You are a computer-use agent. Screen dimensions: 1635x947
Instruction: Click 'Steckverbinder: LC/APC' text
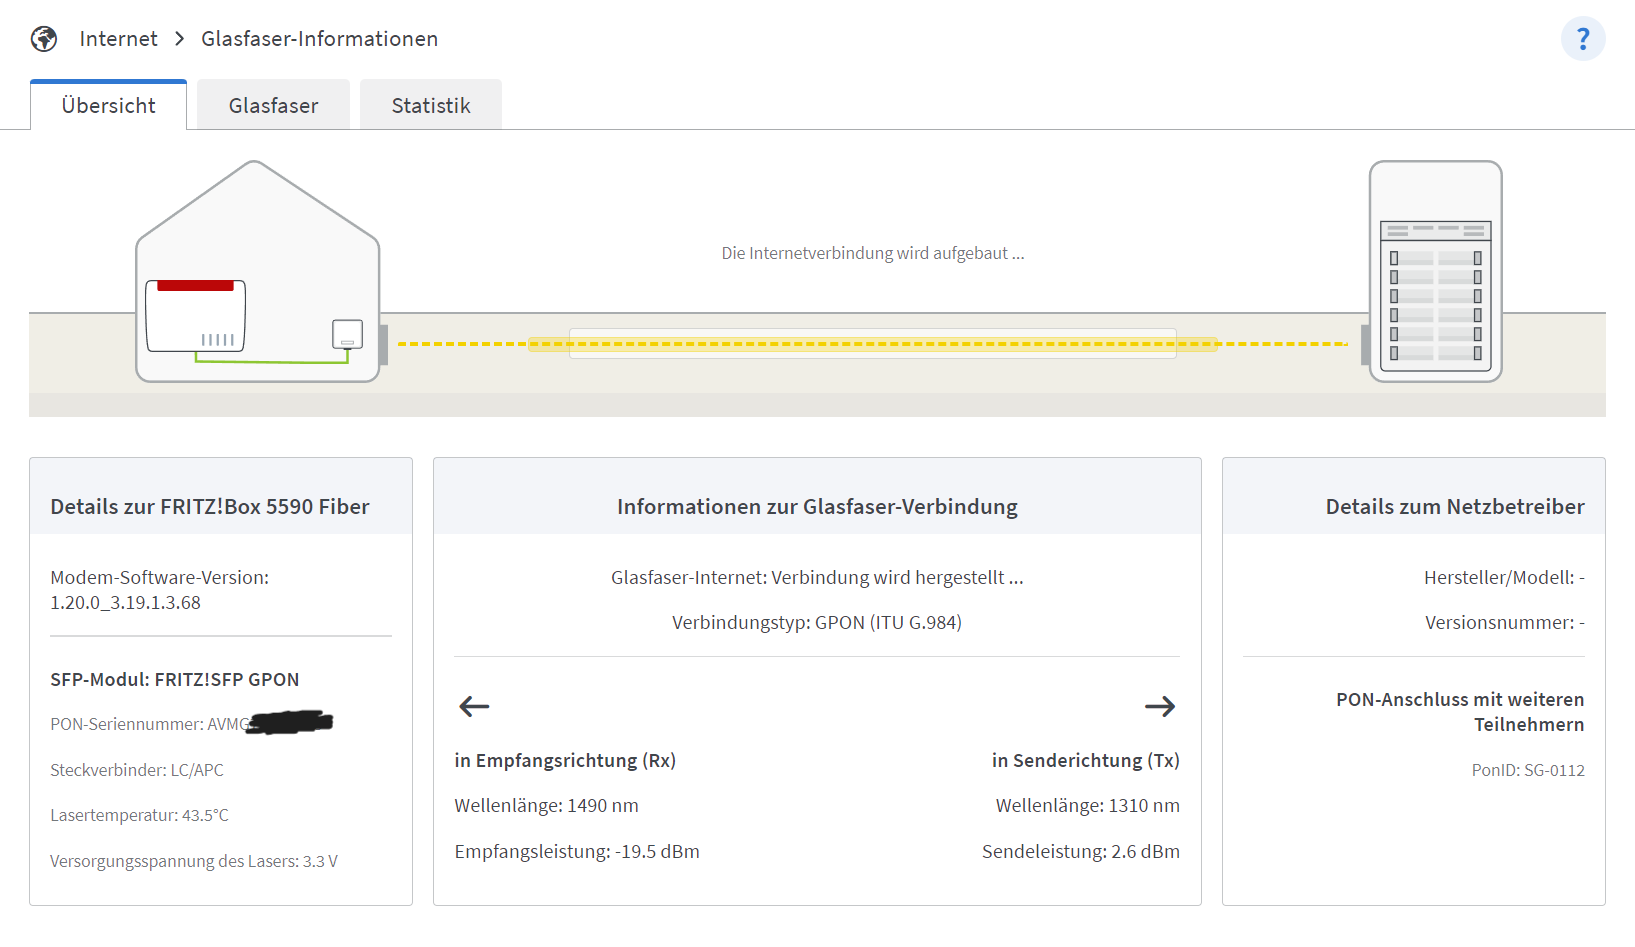click(137, 770)
